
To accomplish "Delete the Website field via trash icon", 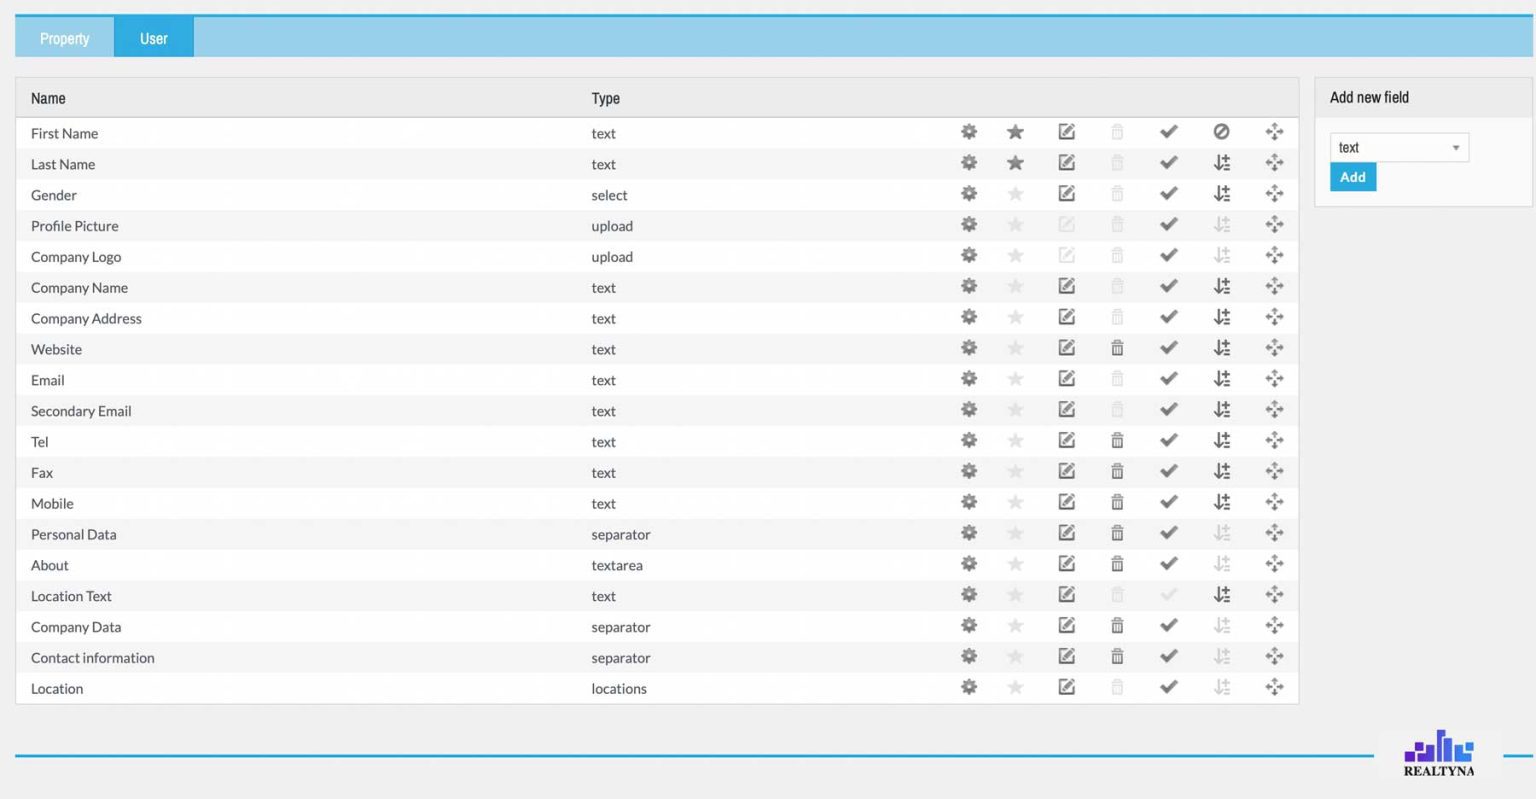I will point(1117,348).
